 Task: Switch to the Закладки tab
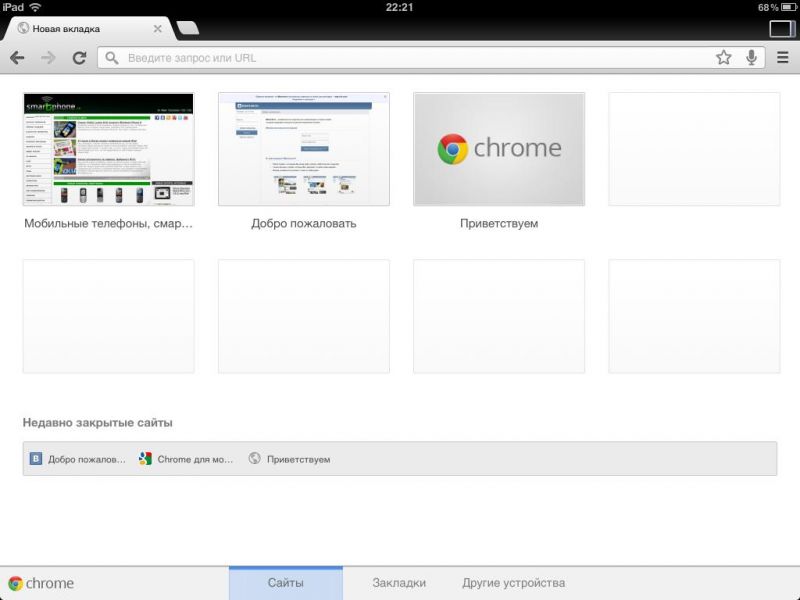tap(399, 583)
